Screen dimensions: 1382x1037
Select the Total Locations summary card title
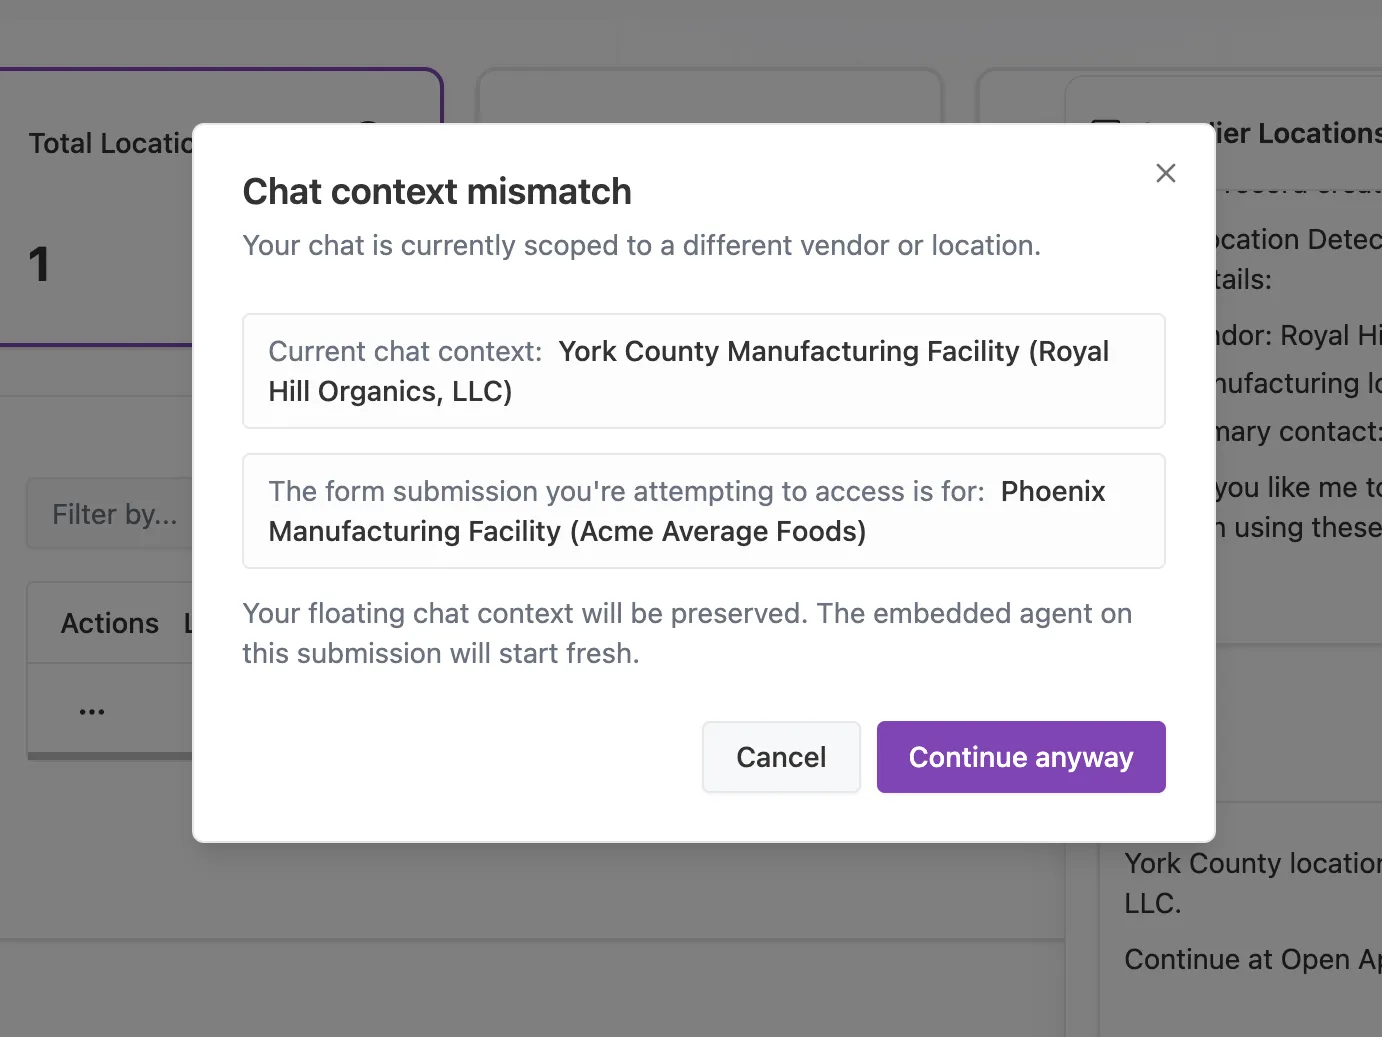coord(110,143)
